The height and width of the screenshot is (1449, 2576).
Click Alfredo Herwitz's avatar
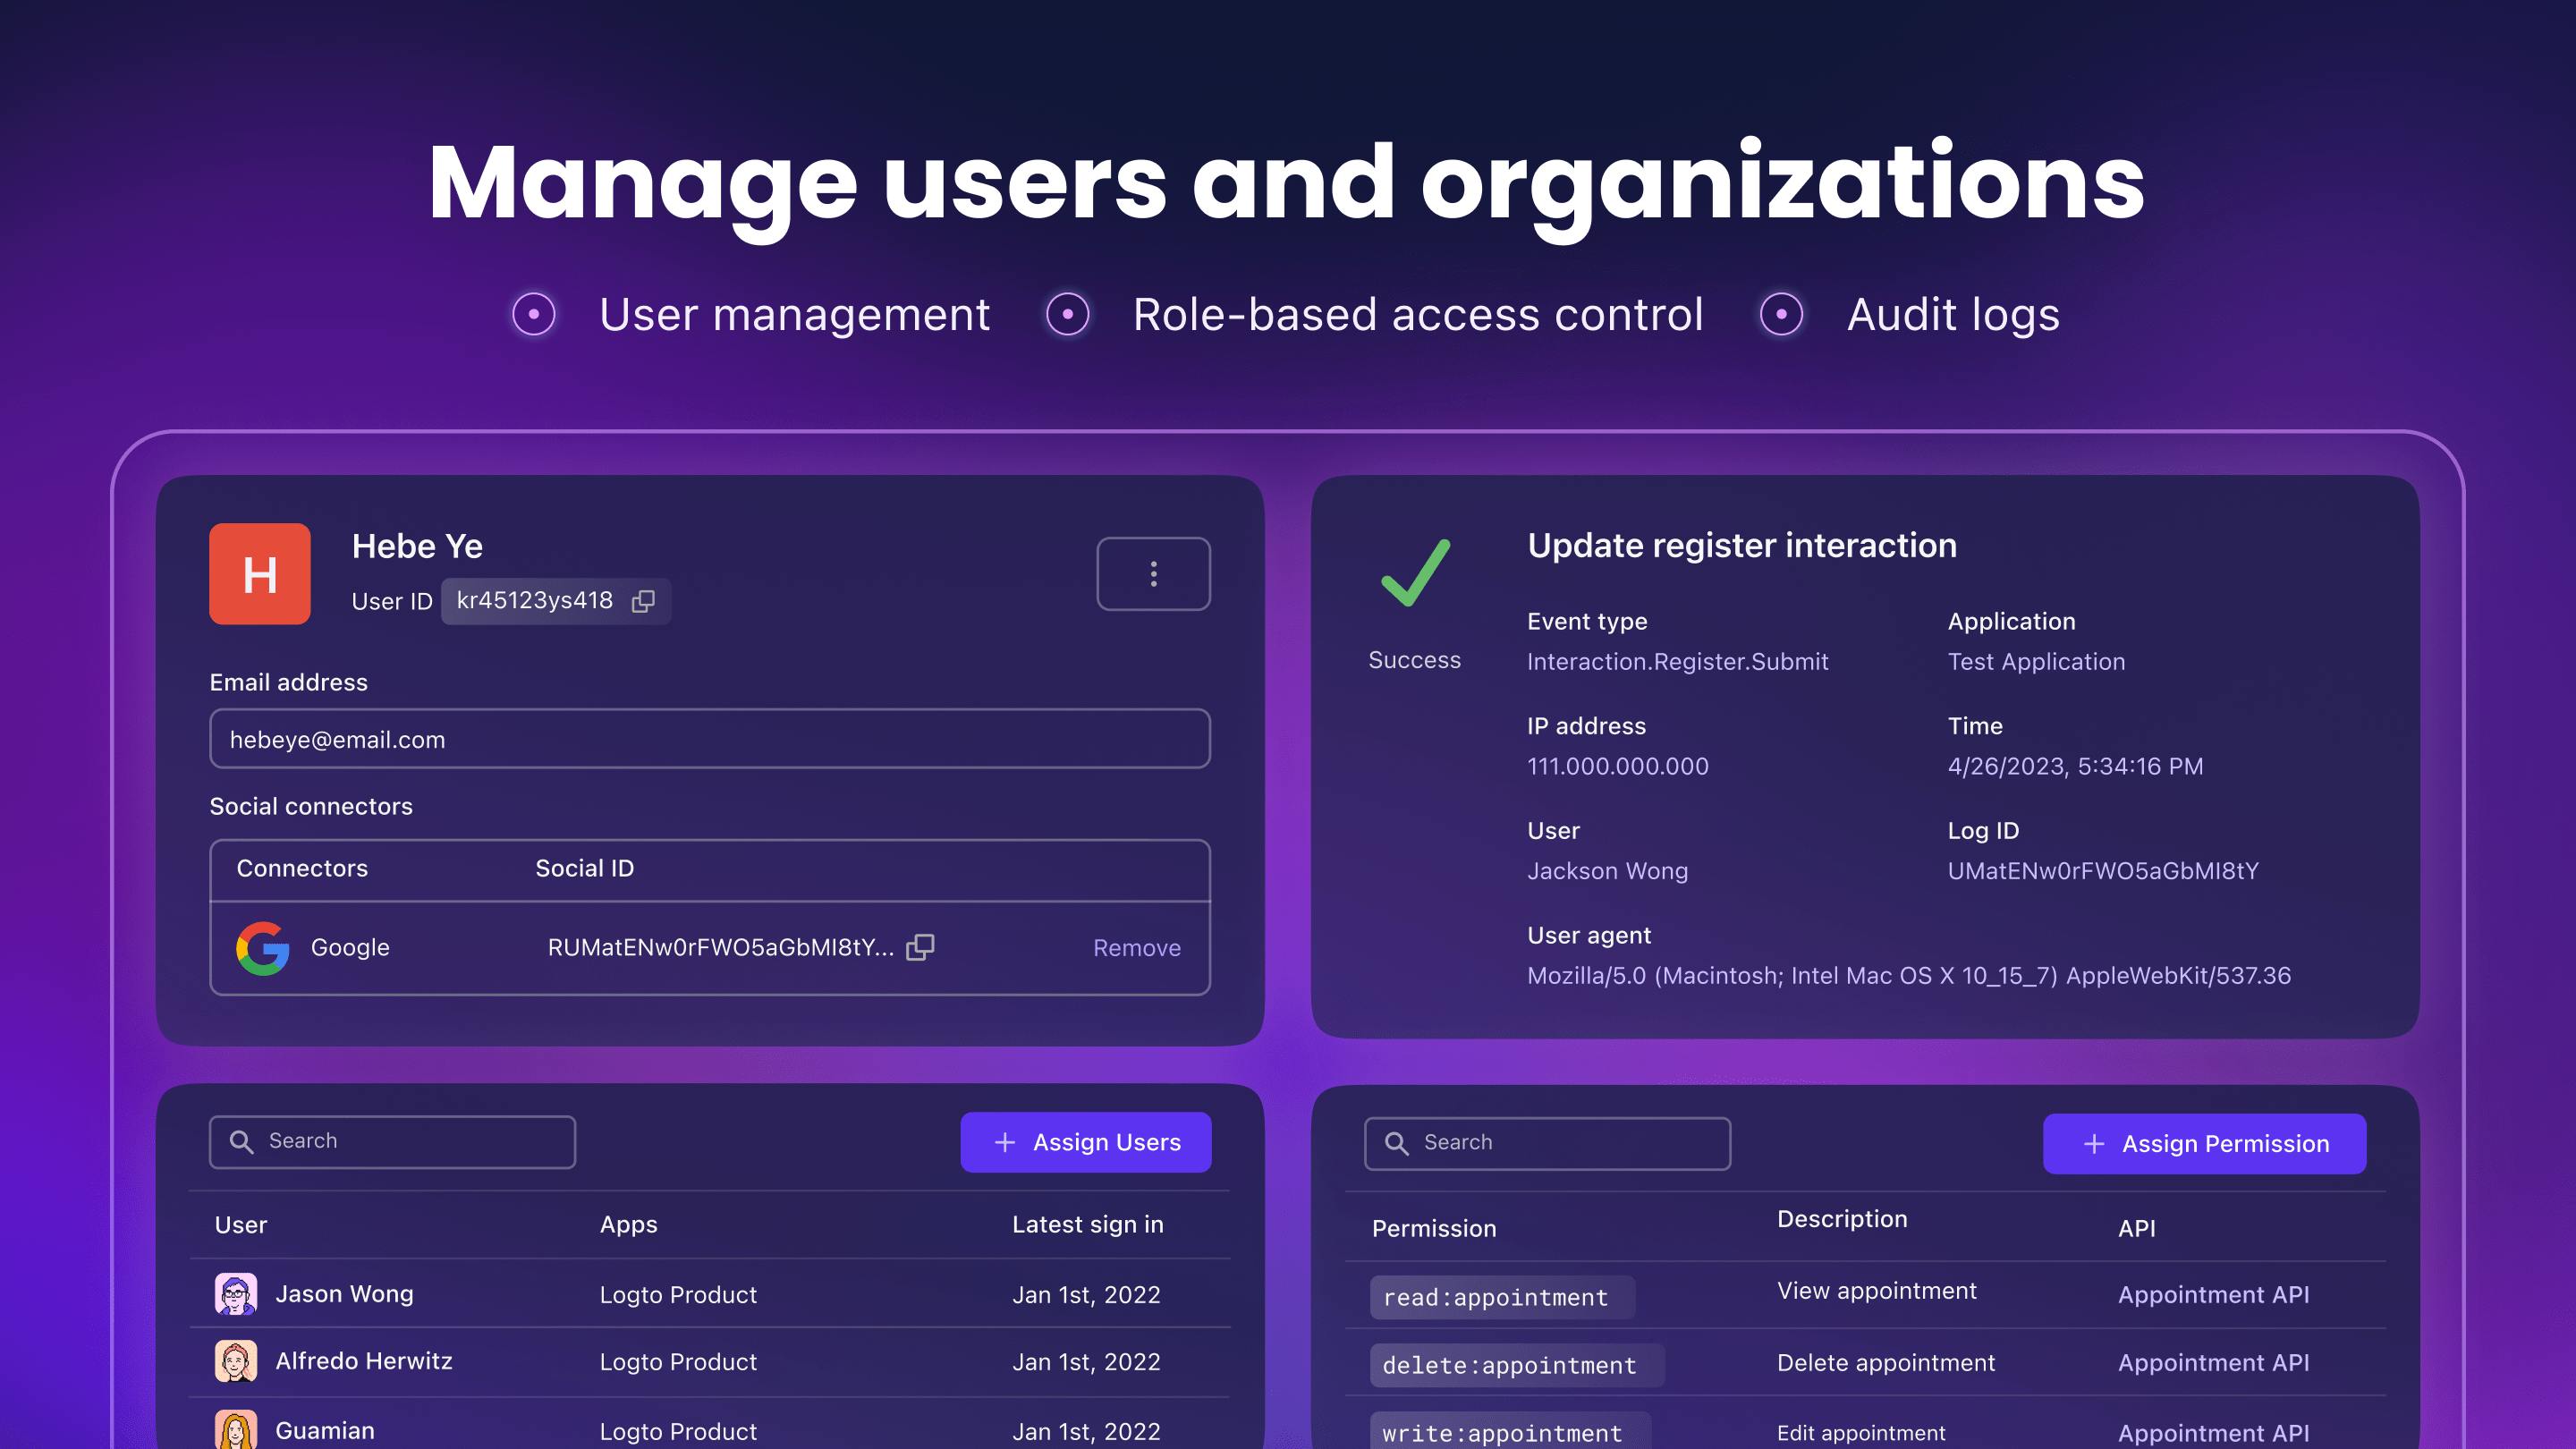click(236, 1361)
